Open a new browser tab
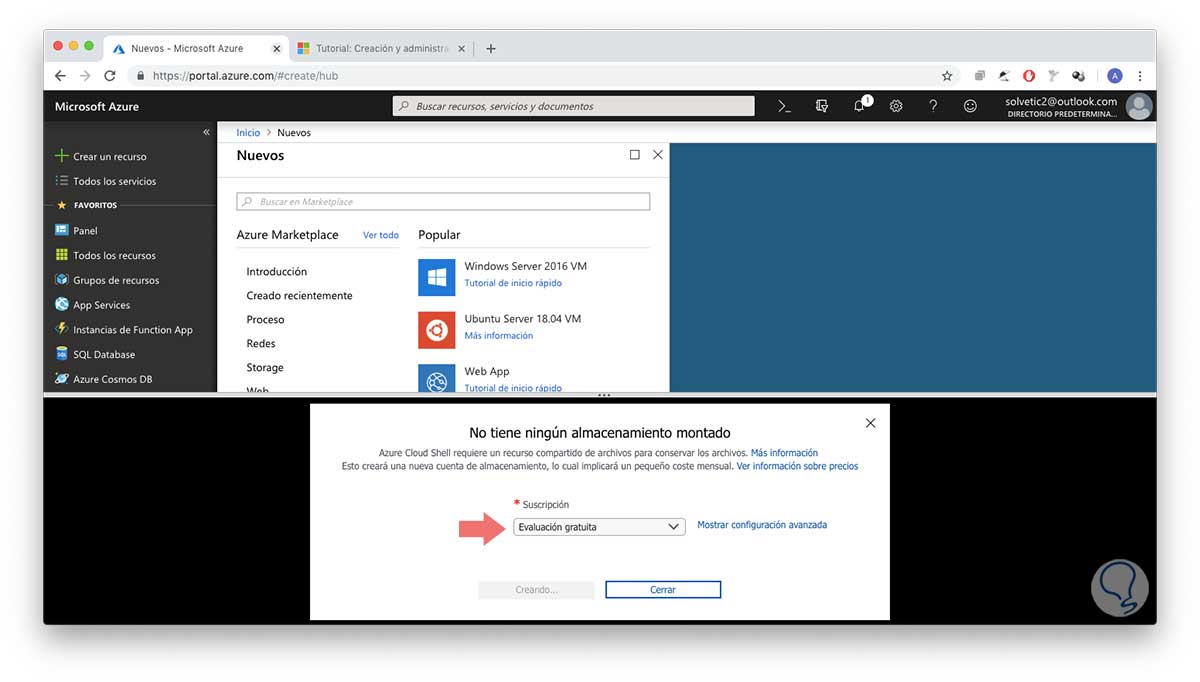Image resolution: width=1200 pixels, height=682 pixels. [x=490, y=48]
